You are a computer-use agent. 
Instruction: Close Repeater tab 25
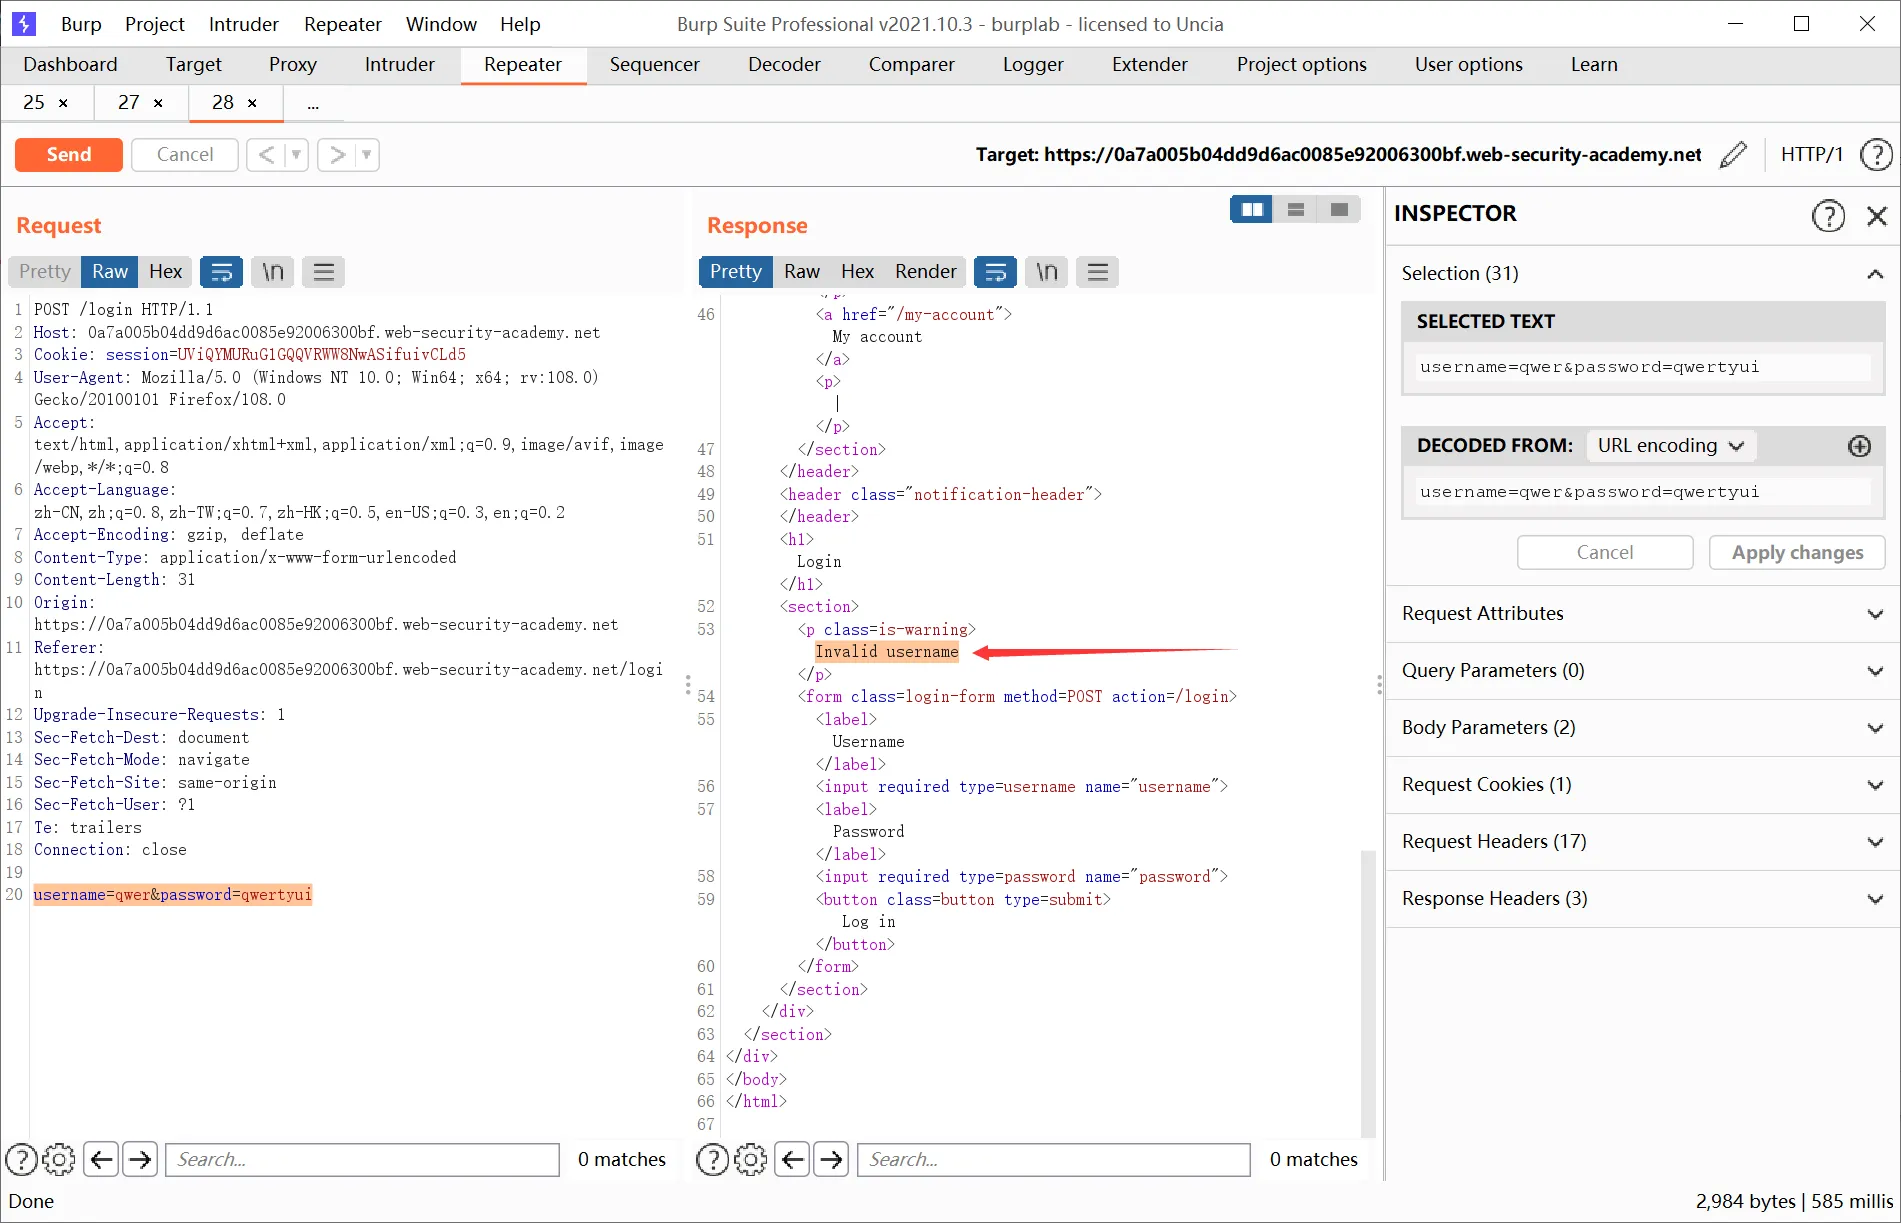point(63,103)
